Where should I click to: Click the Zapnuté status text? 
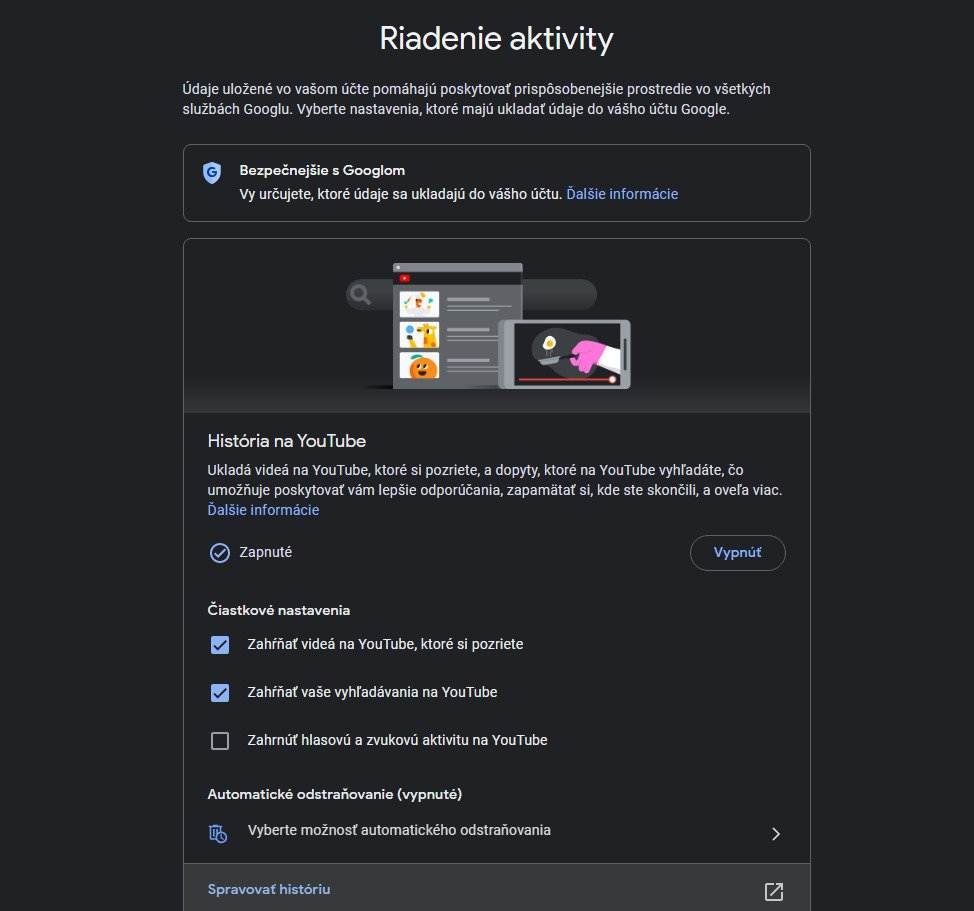pos(266,552)
